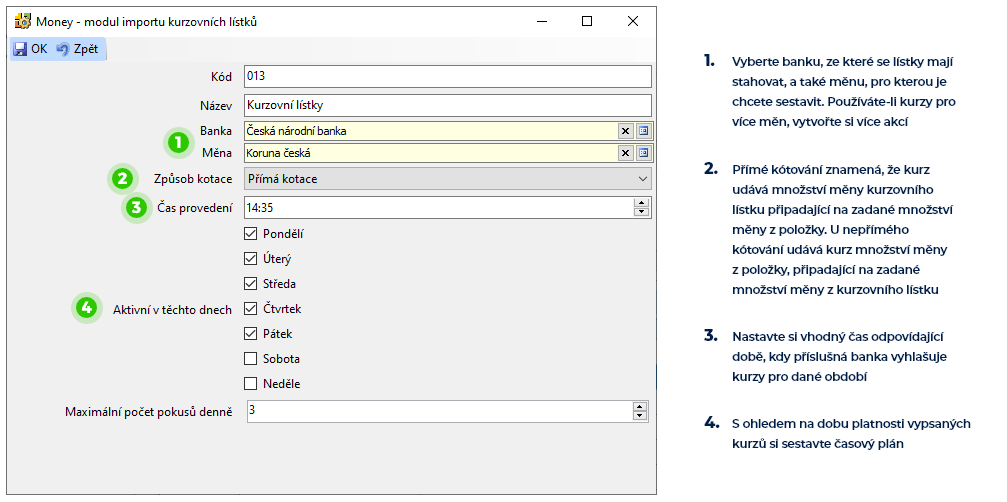Click the Způsob kotace label
Image resolution: width=1007 pixels, height=502 pixels.
(193, 179)
